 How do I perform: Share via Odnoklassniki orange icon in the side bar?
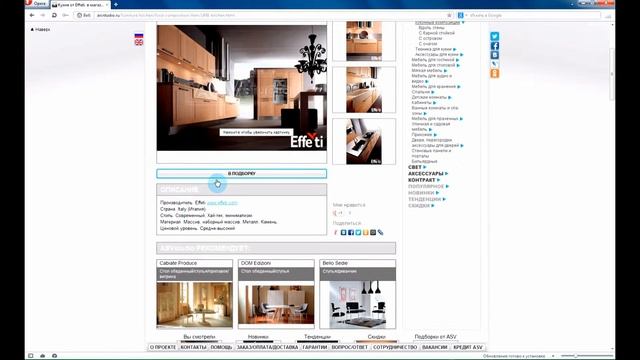click(495, 73)
